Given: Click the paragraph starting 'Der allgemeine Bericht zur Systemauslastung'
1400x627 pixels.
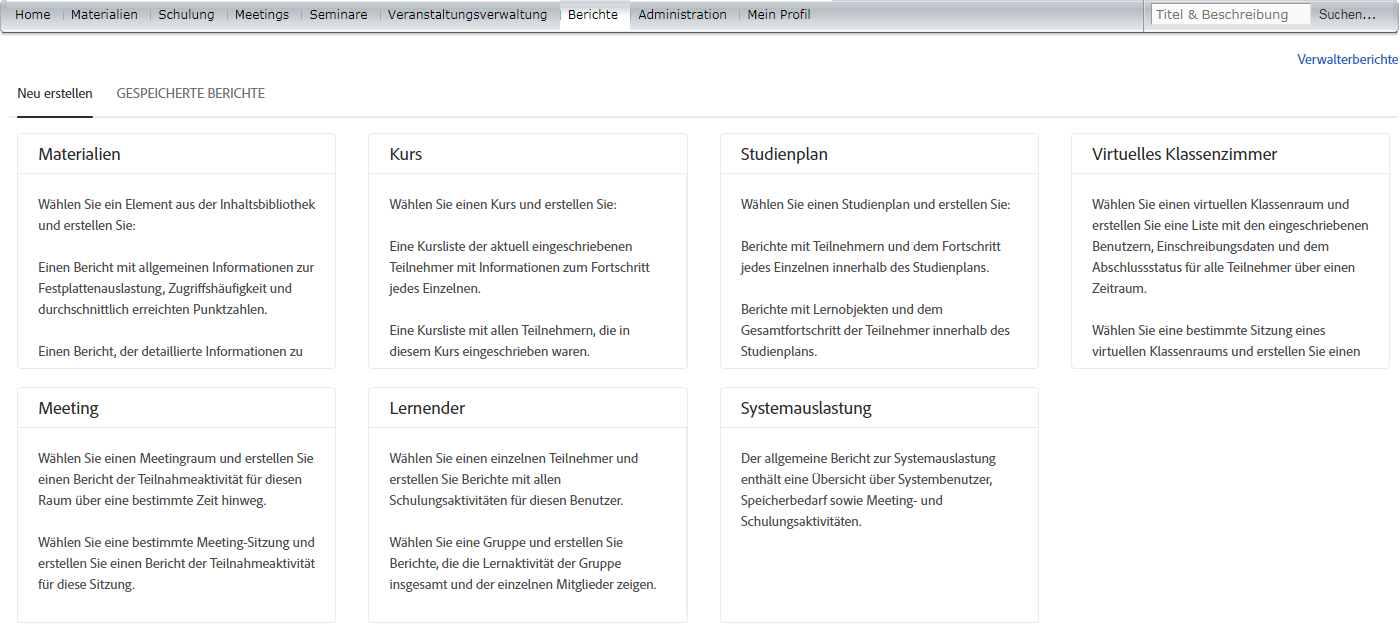Looking at the screenshot, I should 868,490.
